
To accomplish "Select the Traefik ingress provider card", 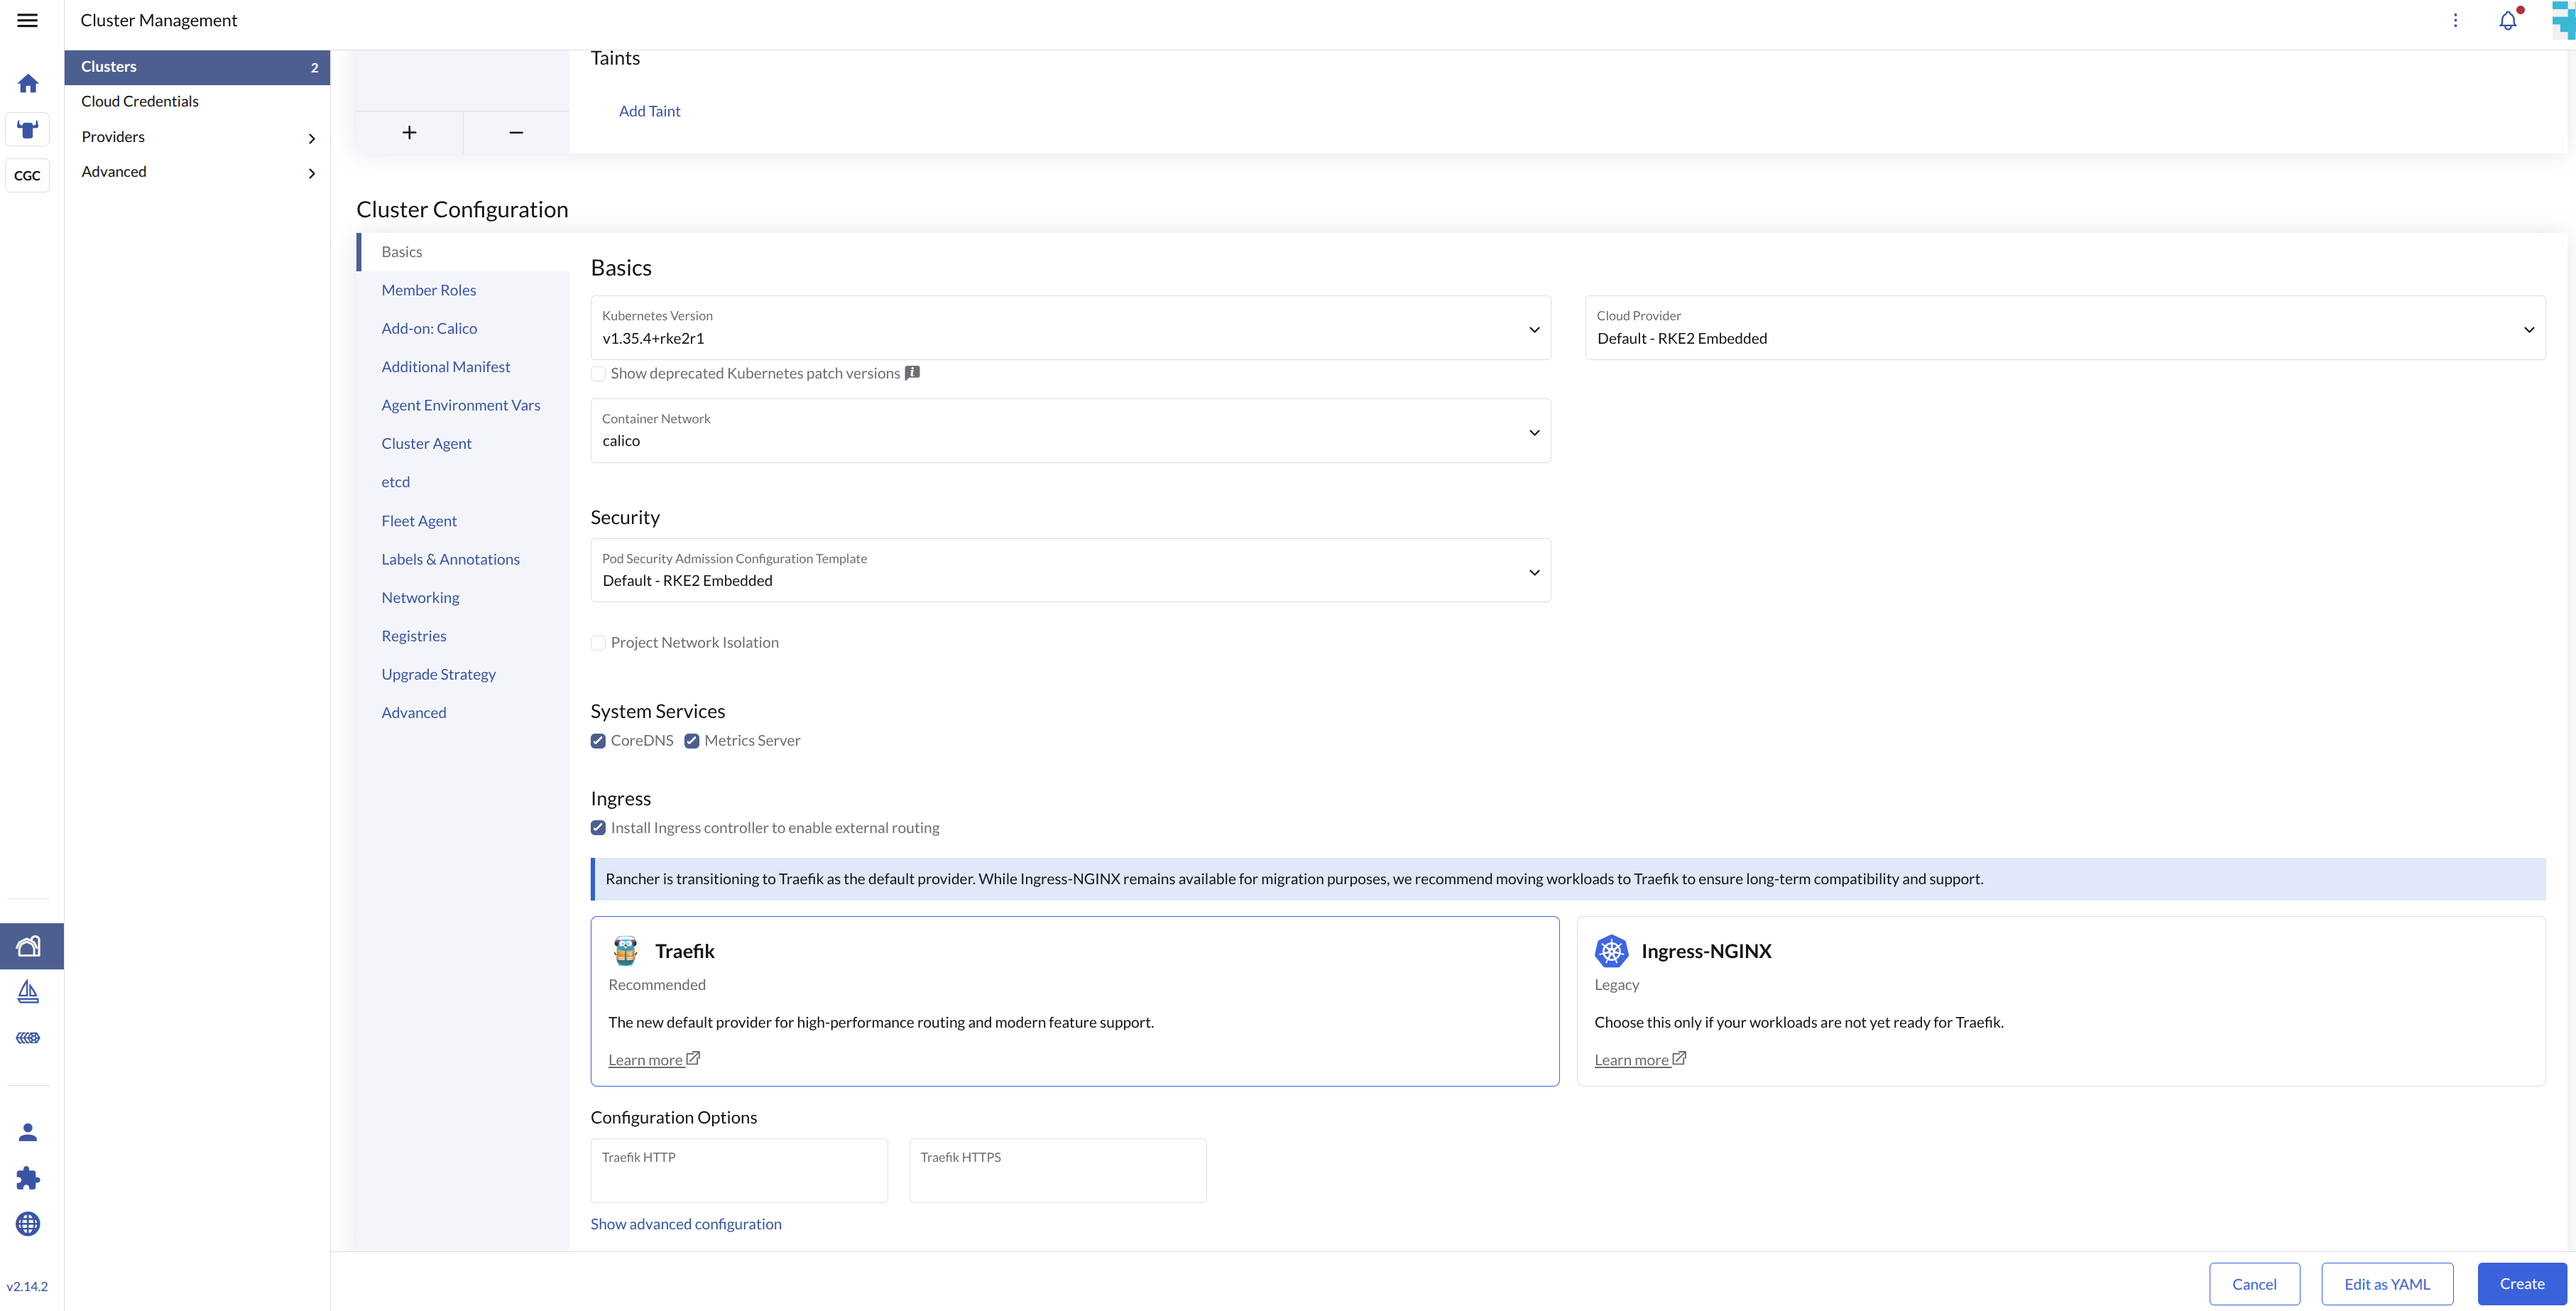I will coord(1075,1001).
